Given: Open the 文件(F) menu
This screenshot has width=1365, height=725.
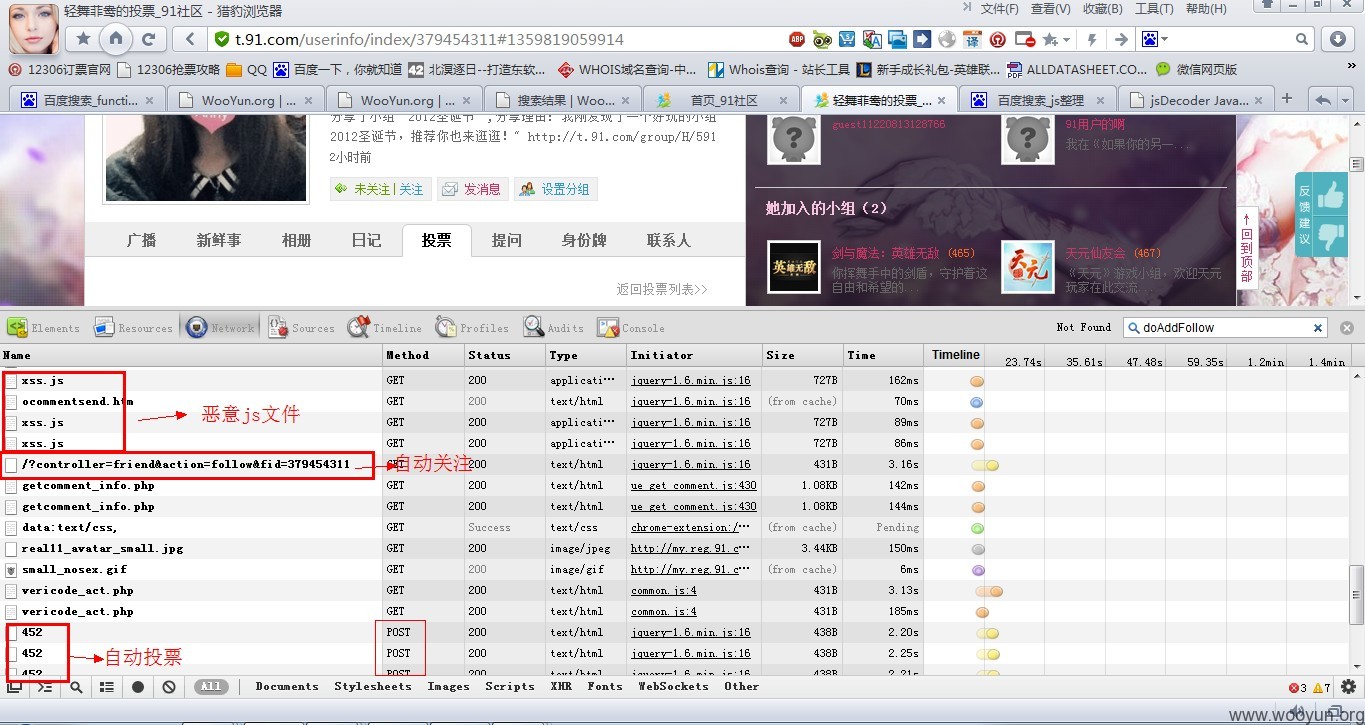Looking at the screenshot, I should 999,9.
